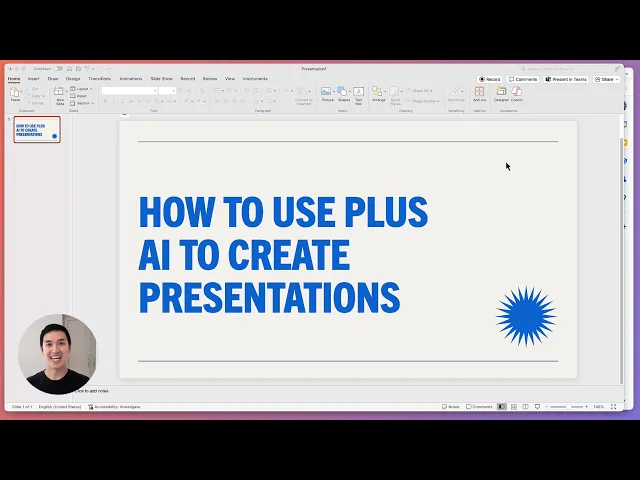
Task: Open the Insert ribbon tab
Action: pos(33,78)
